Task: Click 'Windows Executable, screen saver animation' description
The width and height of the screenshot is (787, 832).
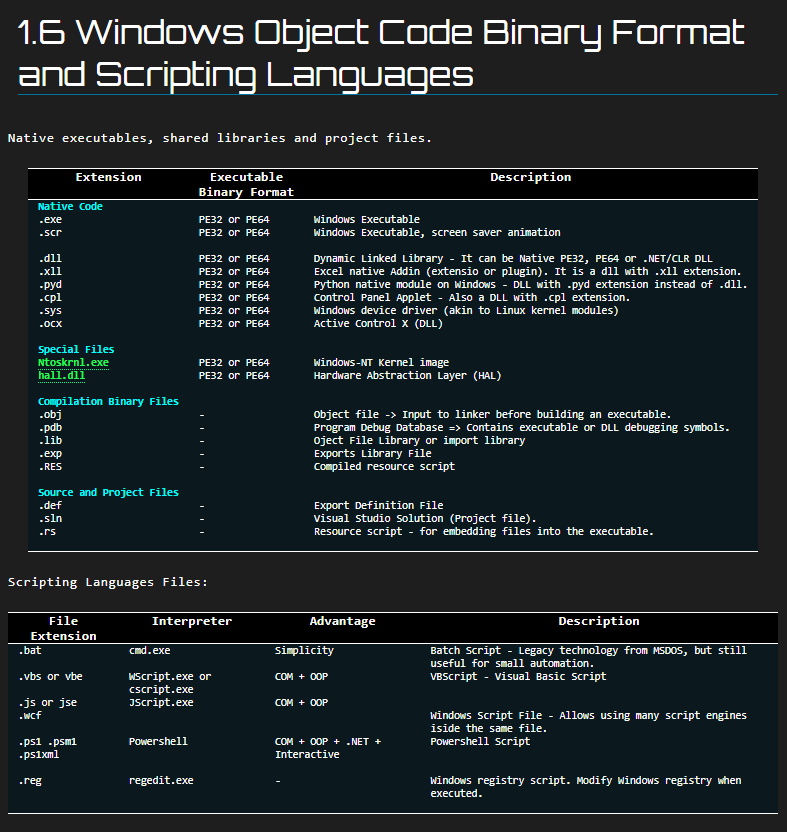Action: (437, 232)
